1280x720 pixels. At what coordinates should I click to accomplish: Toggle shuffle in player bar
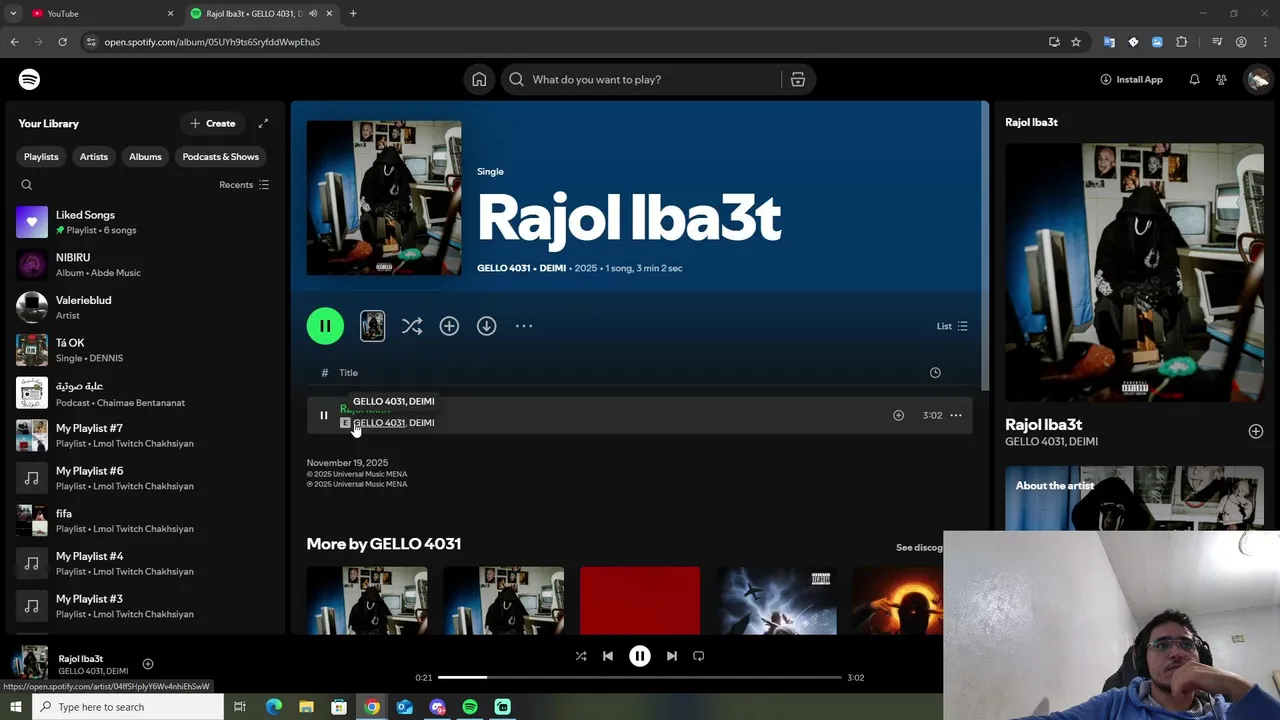click(x=581, y=656)
